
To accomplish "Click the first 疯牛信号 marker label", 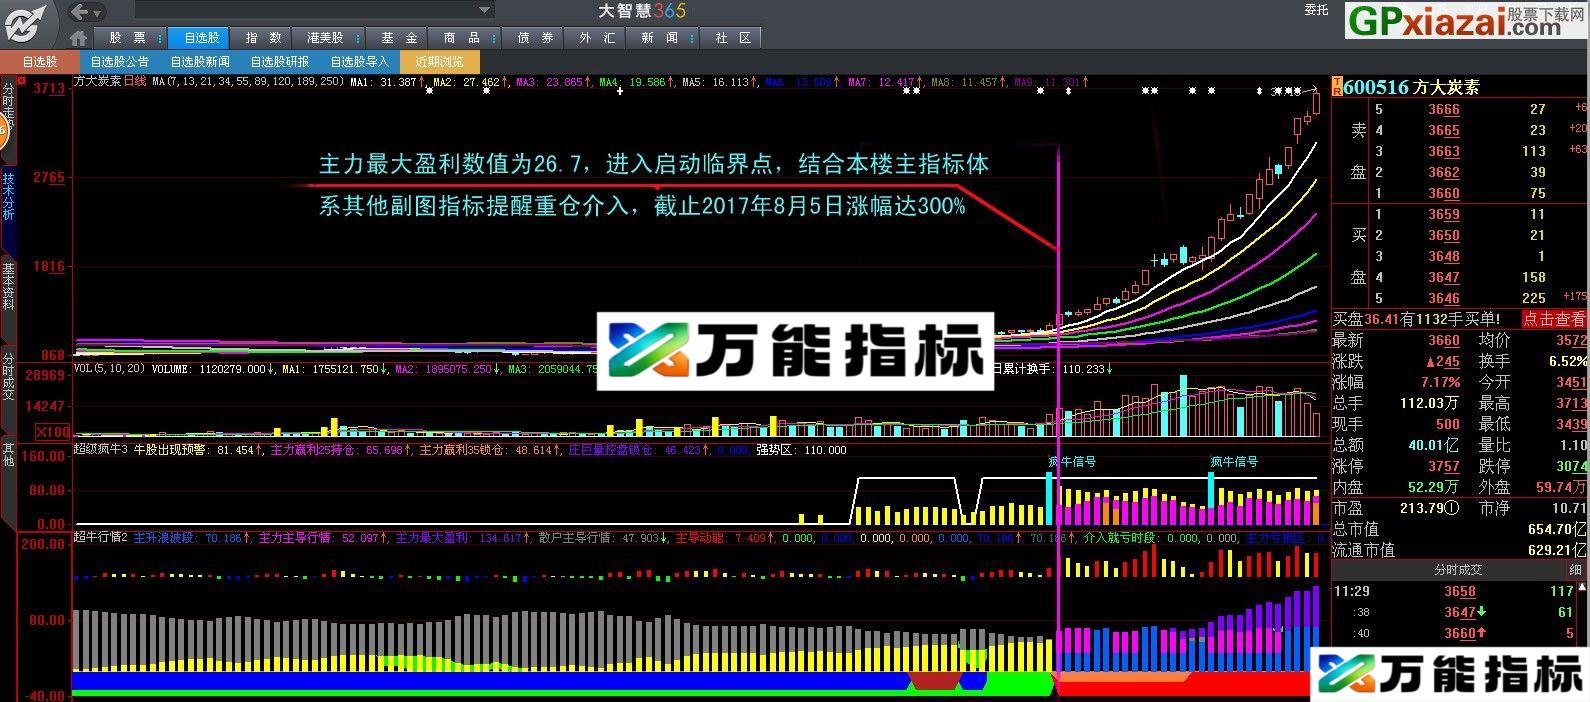I will point(1071,462).
